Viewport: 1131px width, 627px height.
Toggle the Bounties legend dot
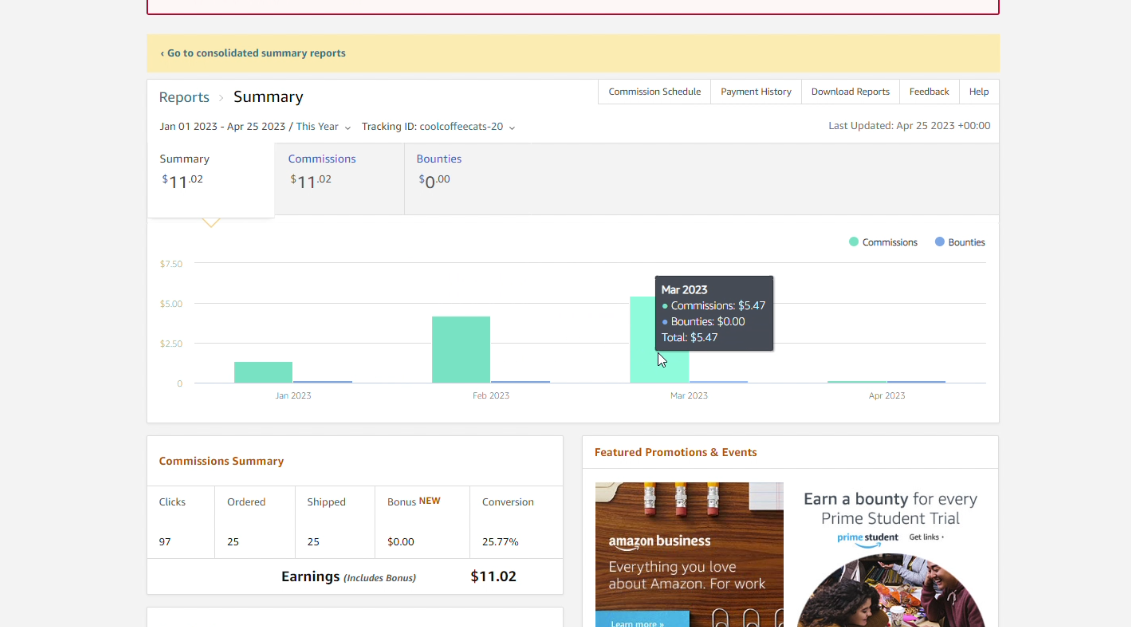coord(940,242)
